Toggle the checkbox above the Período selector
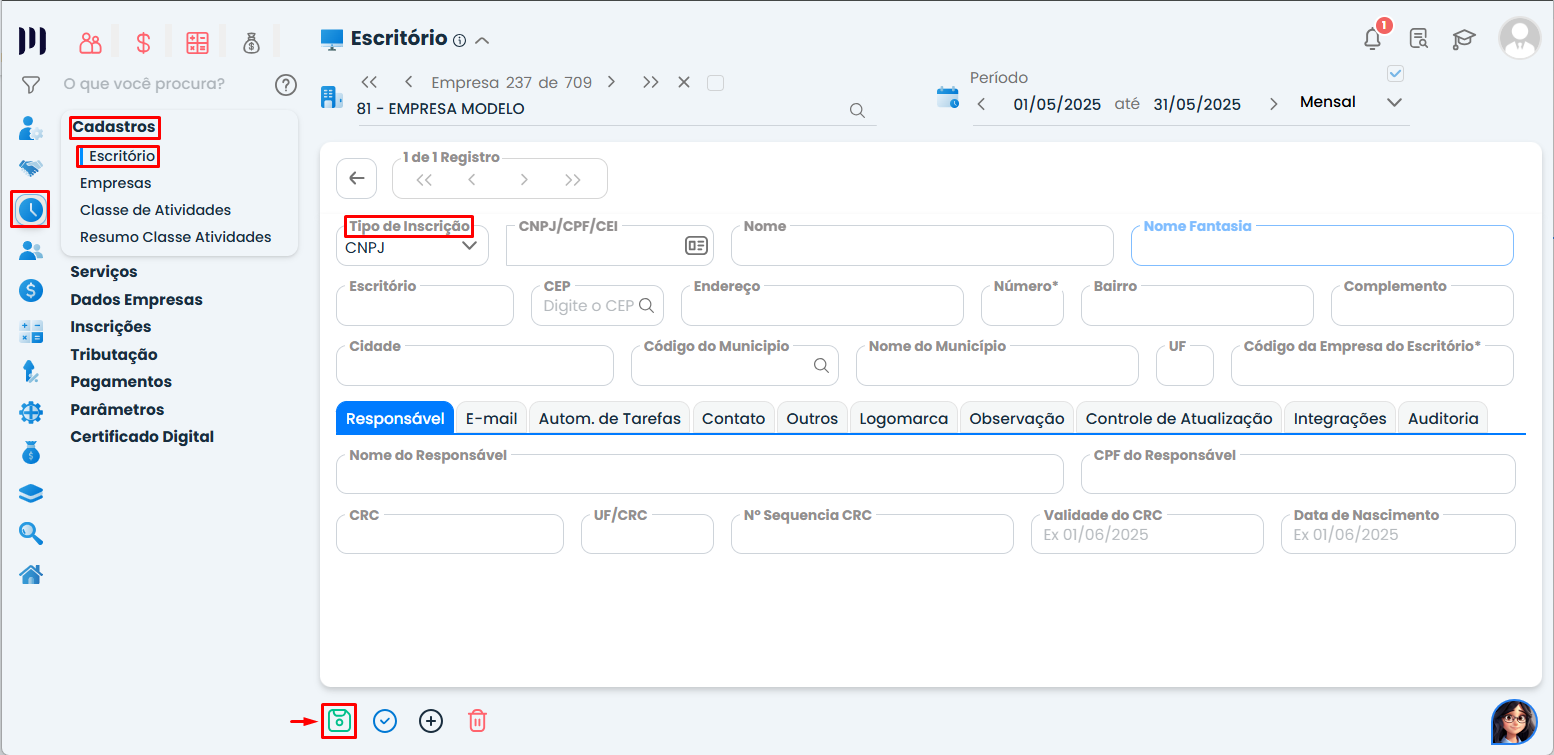The image size is (1554, 755). [1396, 74]
